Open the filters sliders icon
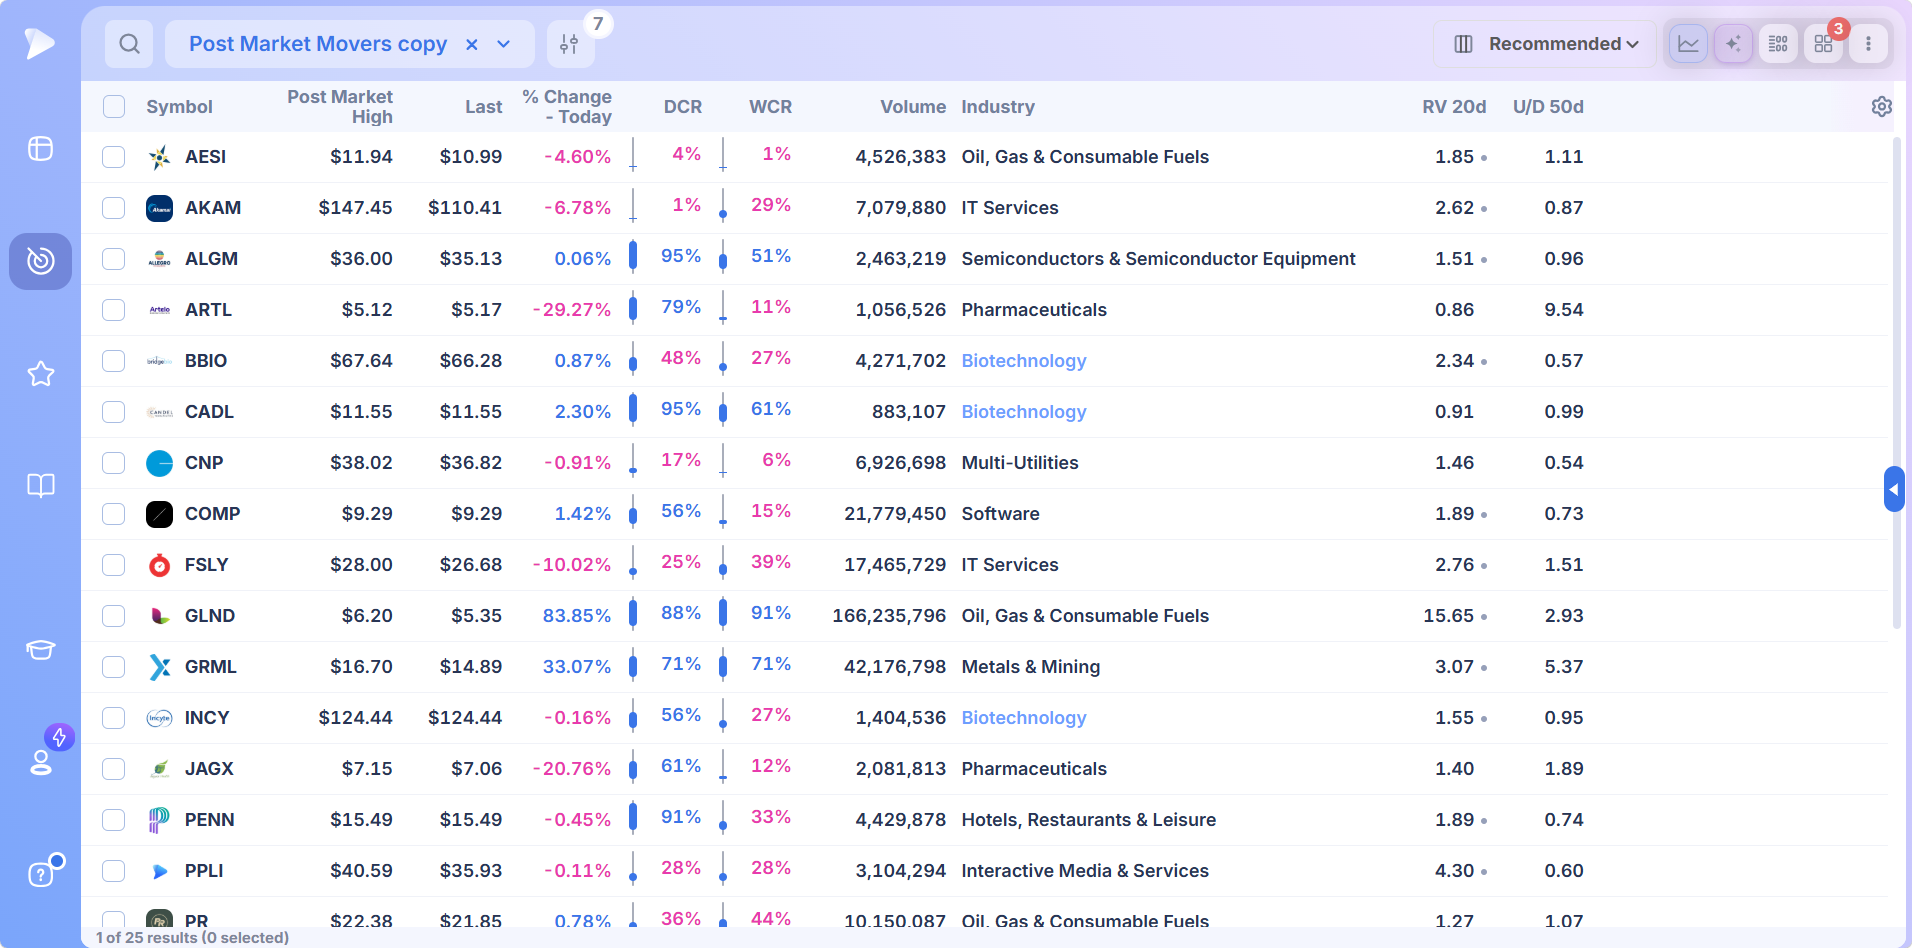Image resolution: width=1912 pixels, height=948 pixels. [x=569, y=44]
